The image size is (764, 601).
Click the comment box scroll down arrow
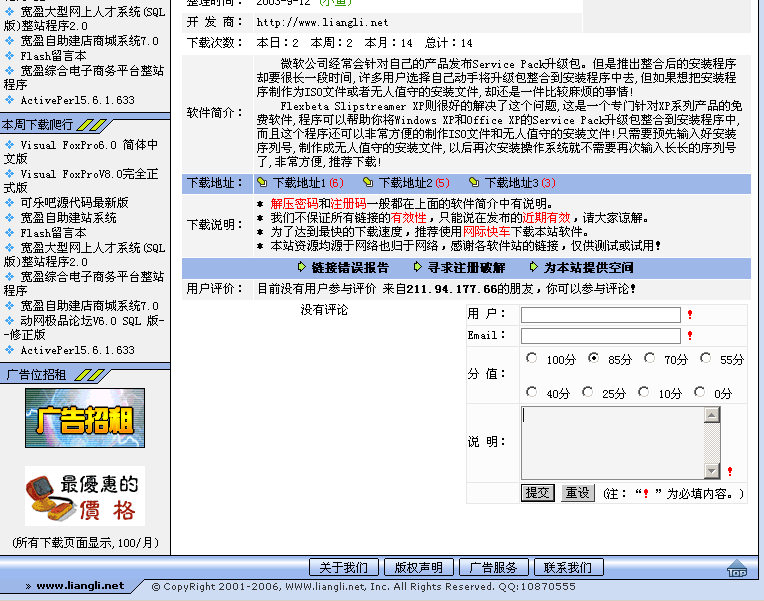click(x=713, y=471)
